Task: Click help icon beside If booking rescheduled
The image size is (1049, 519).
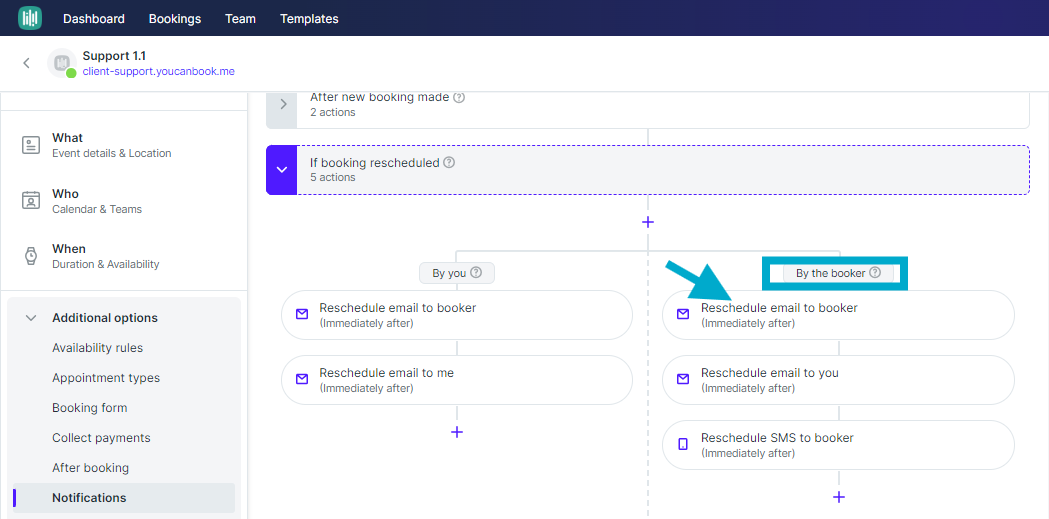Action: tap(450, 163)
